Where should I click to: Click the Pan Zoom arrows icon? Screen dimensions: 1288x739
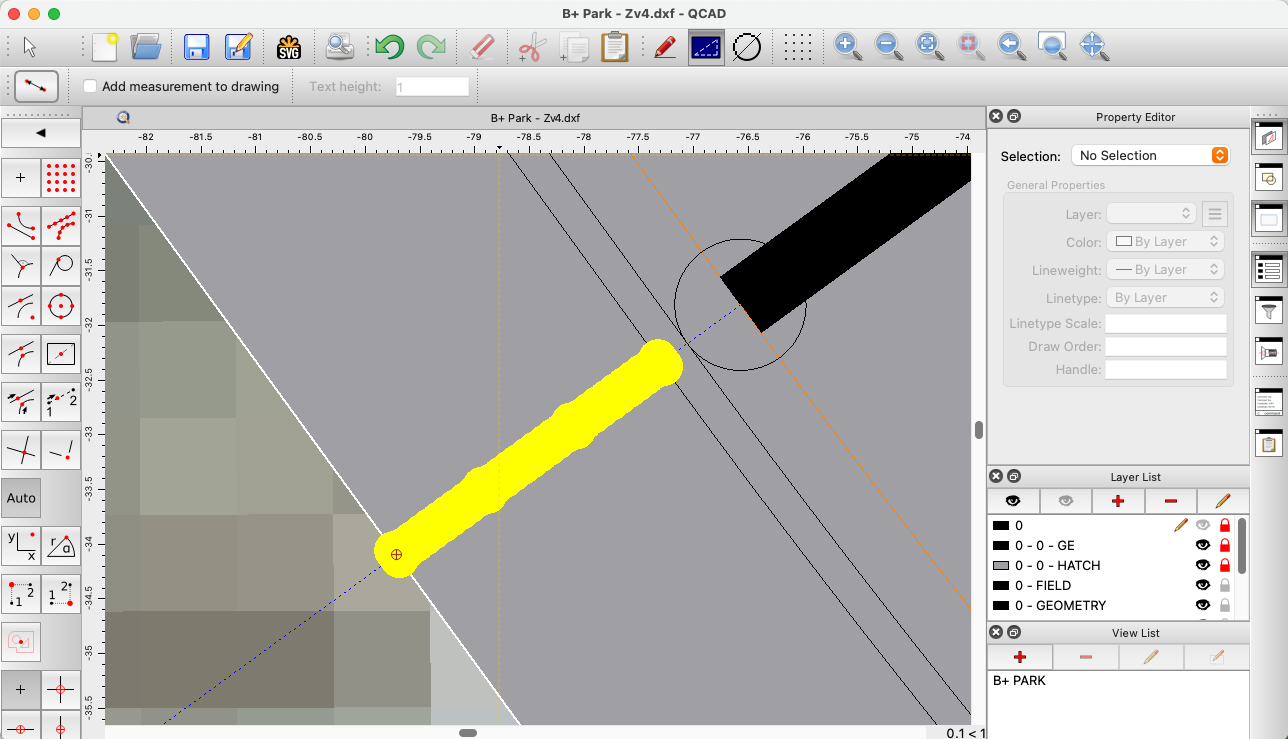[1093, 47]
